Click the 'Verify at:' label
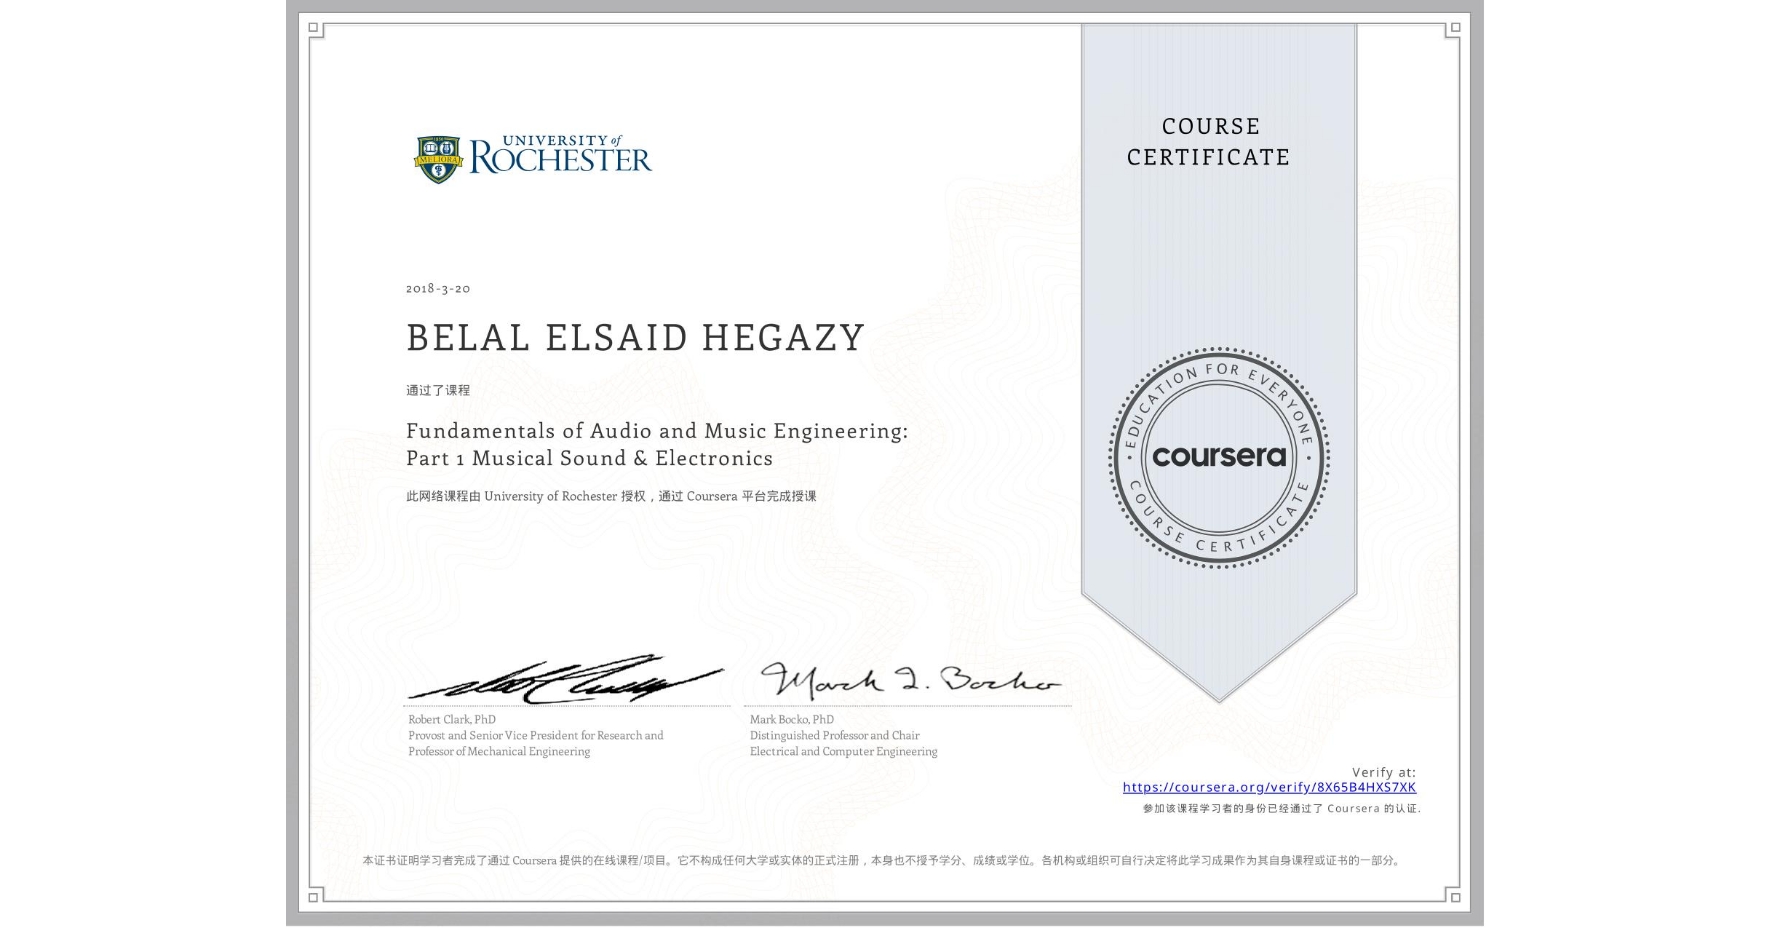 (1384, 772)
